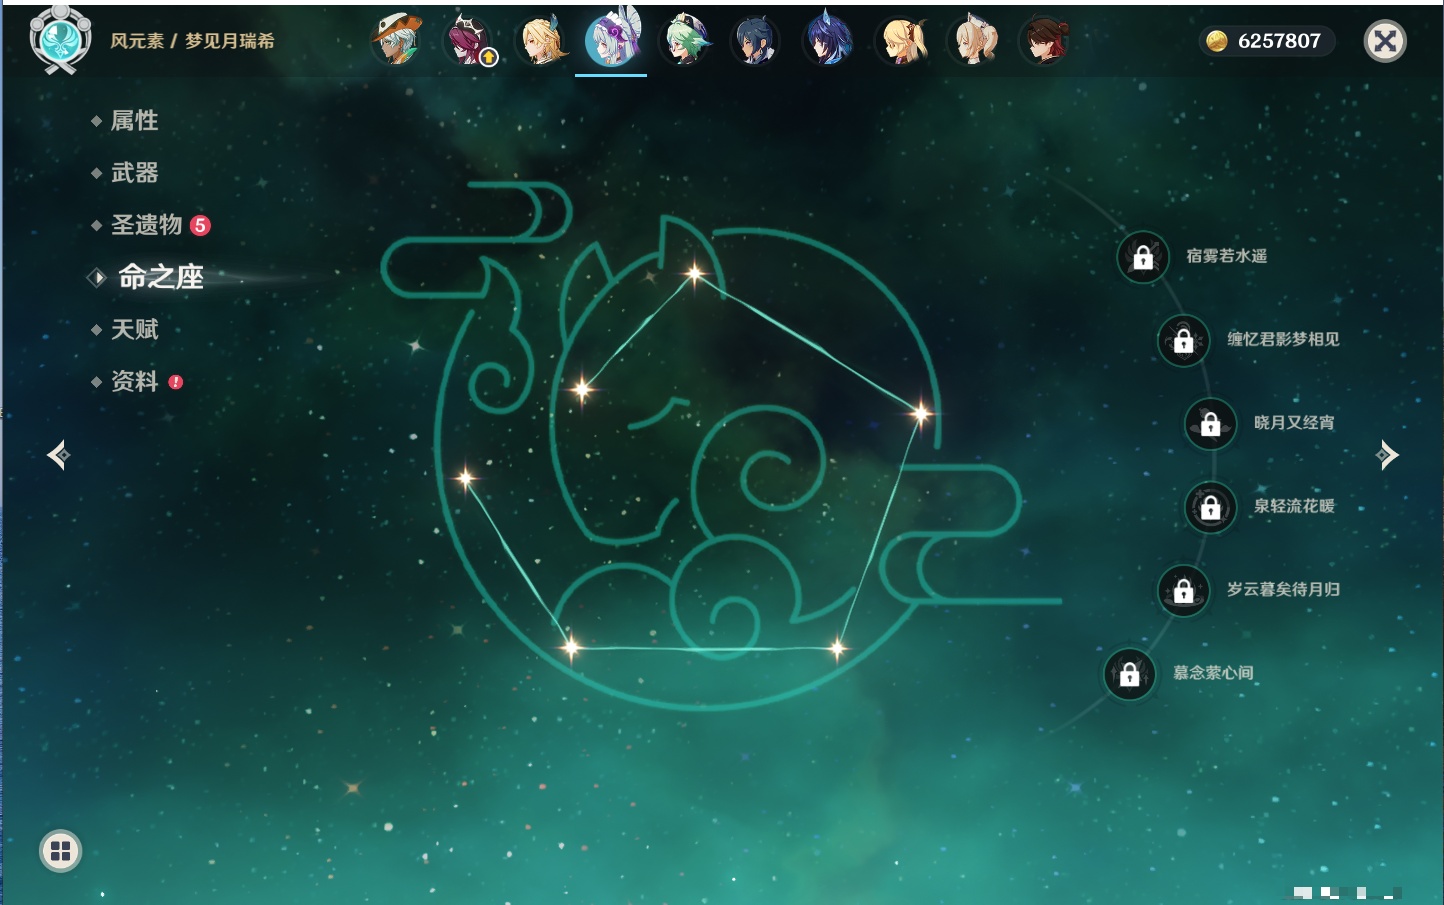Pick the brown-and-red haired character portrait
This screenshot has width=1444, height=905.
[1045, 41]
